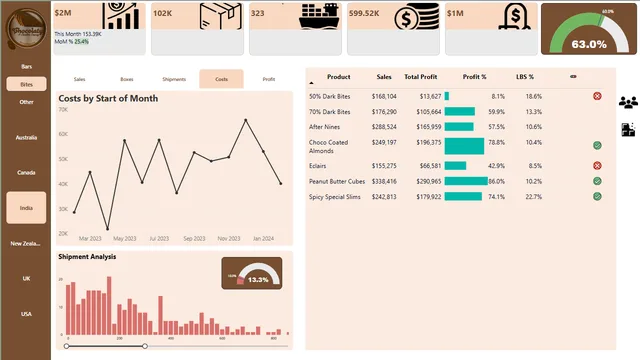Click the 63.0% gauge card

pyautogui.click(x=589, y=29)
